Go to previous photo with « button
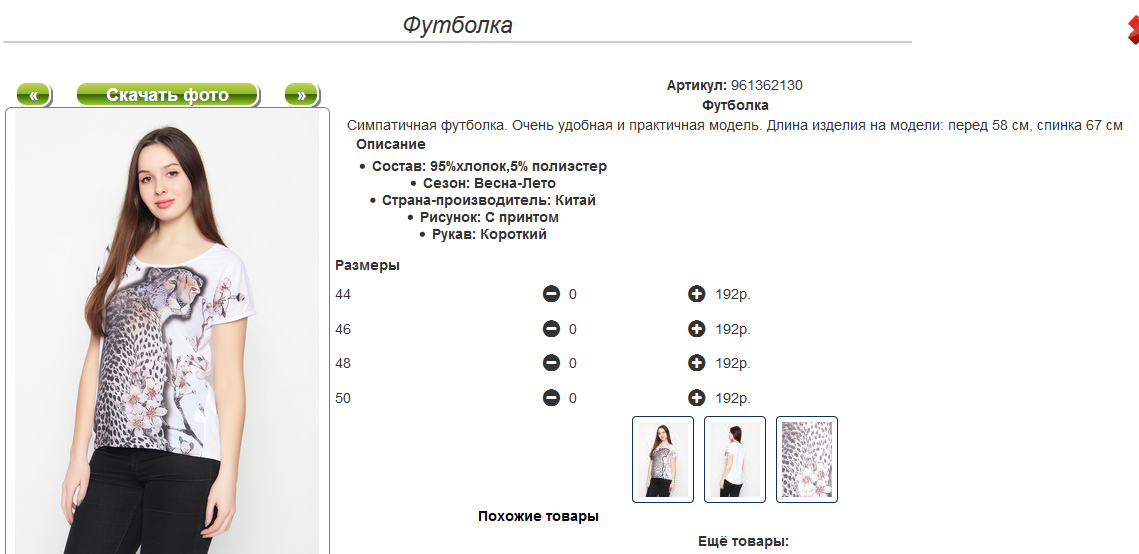The image size is (1139, 554). [33, 95]
